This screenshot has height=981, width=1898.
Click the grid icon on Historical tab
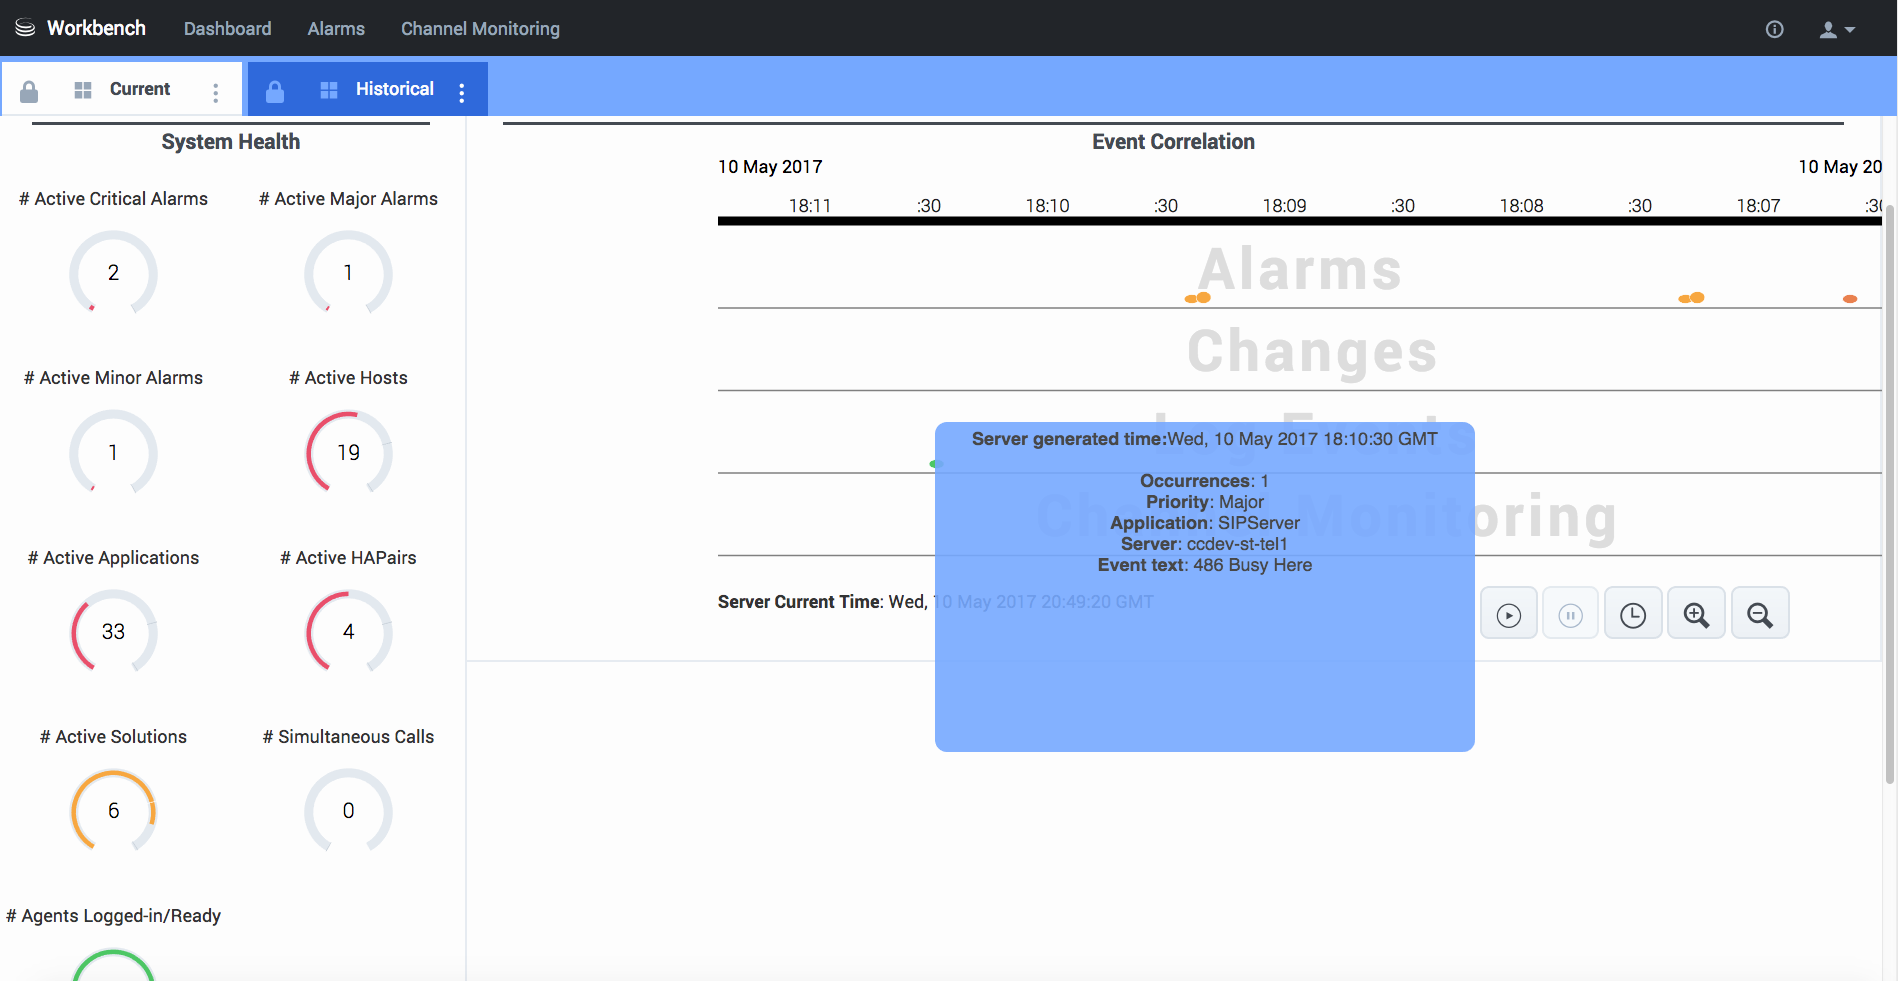coord(328,90)
